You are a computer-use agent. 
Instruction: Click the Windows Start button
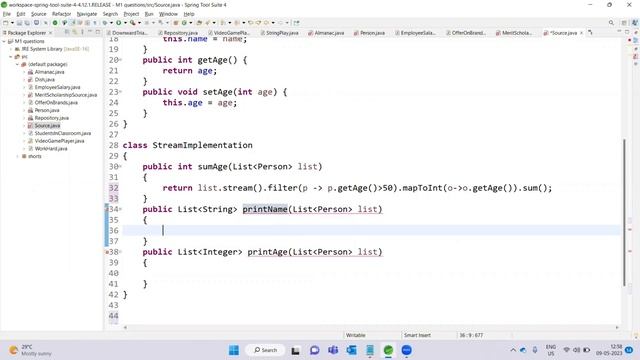(x=234, y=350)
